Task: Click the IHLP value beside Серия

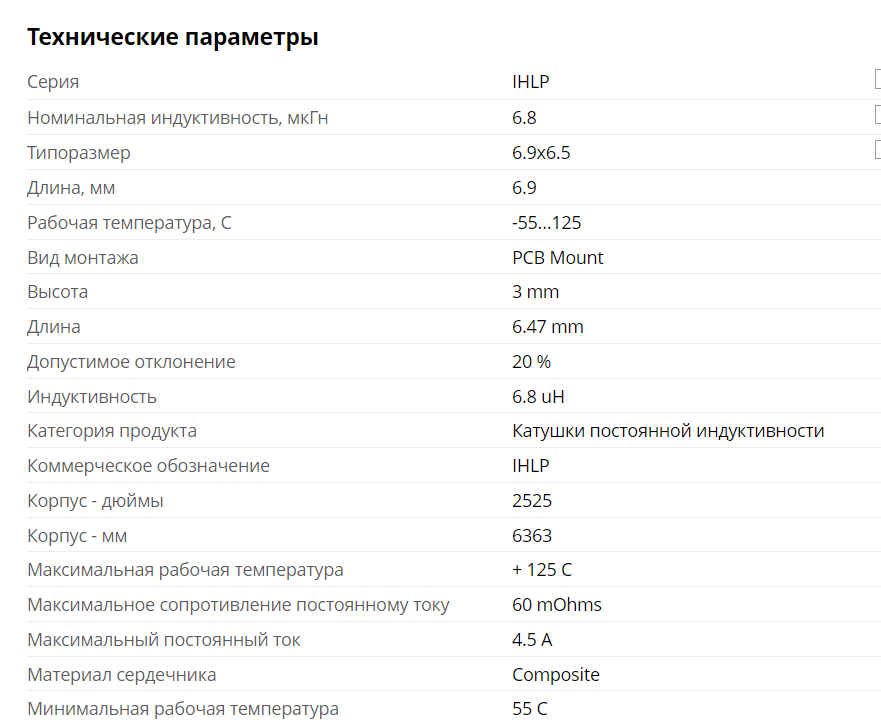Action: [x=531, y=82]
